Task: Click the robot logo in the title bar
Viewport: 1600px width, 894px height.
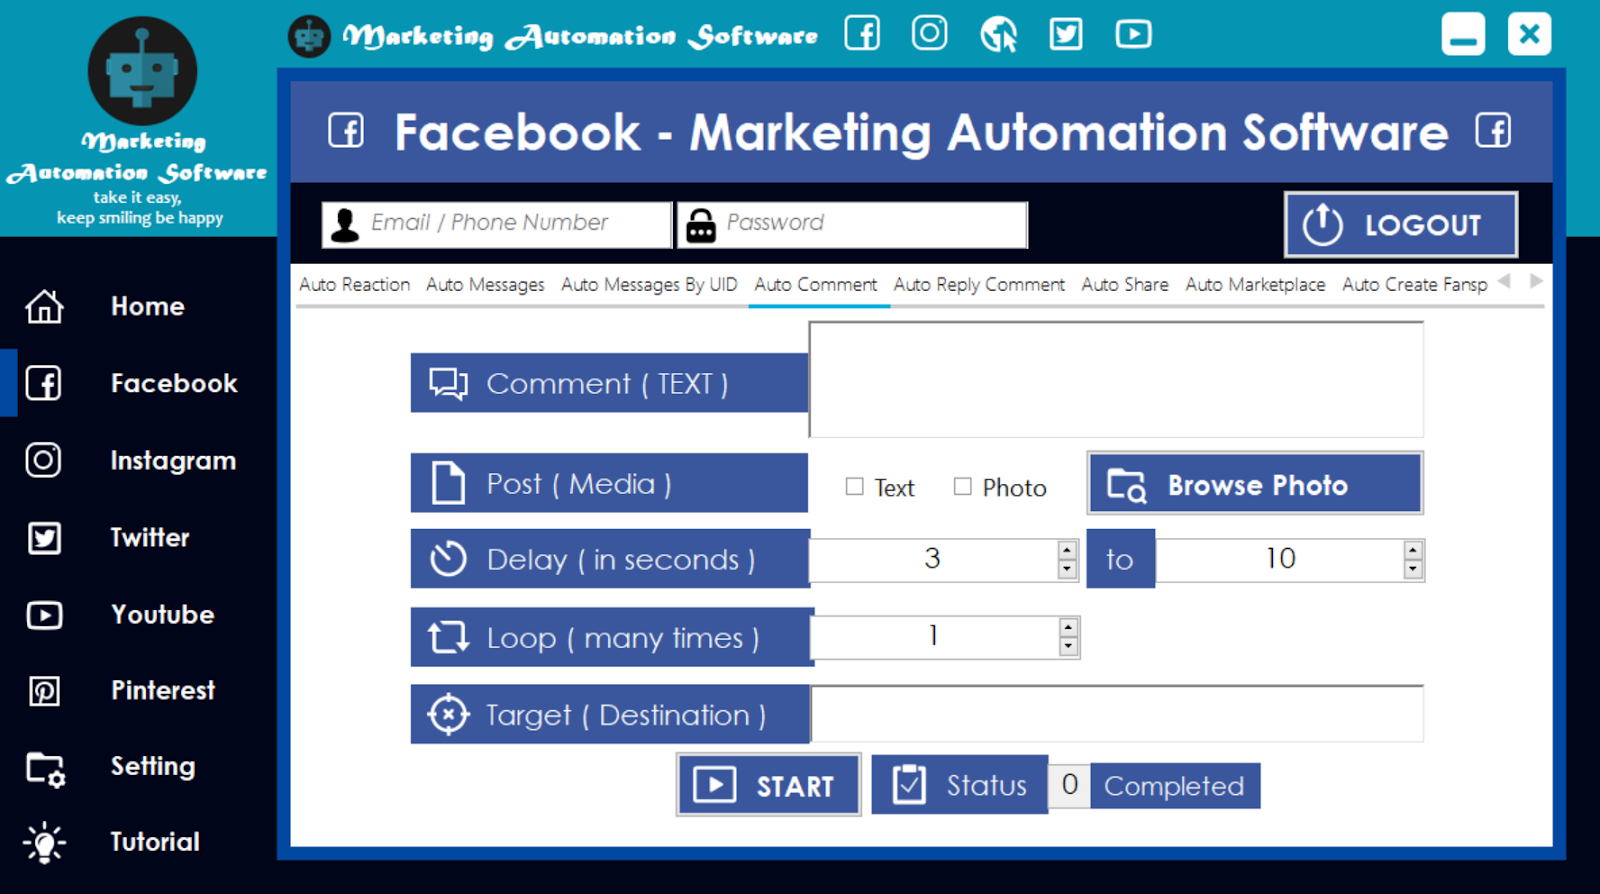Action: pyautogui.click(x=309, y=37)
